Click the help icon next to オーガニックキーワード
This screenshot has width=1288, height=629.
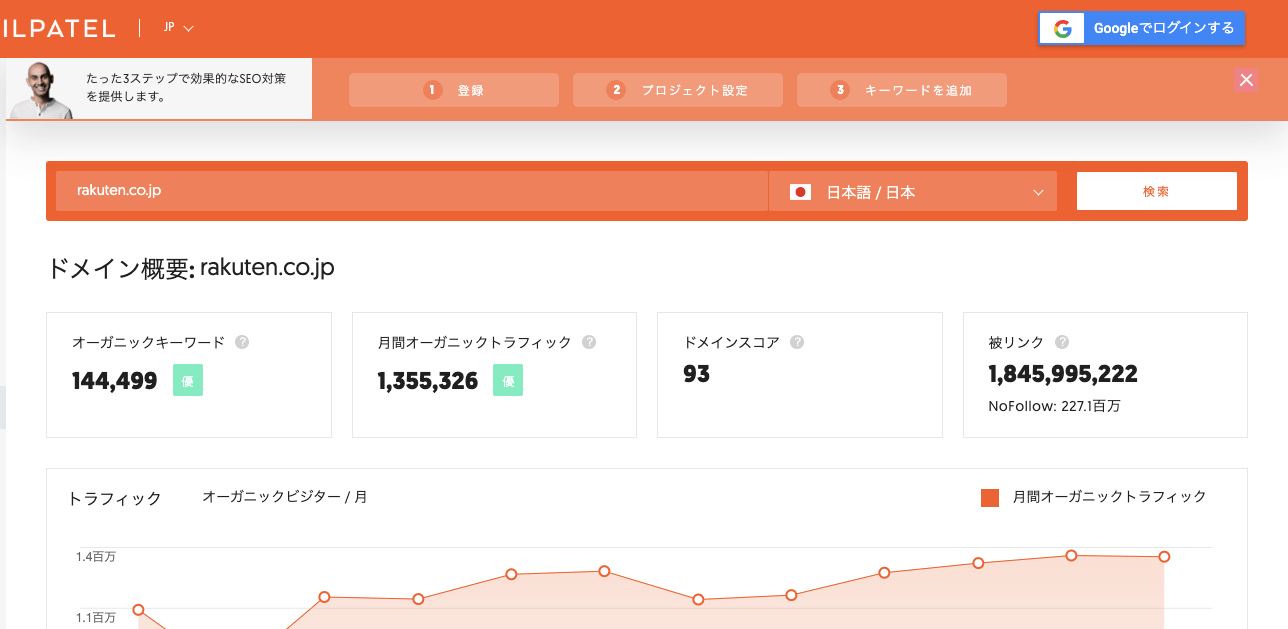pos(240,342)
